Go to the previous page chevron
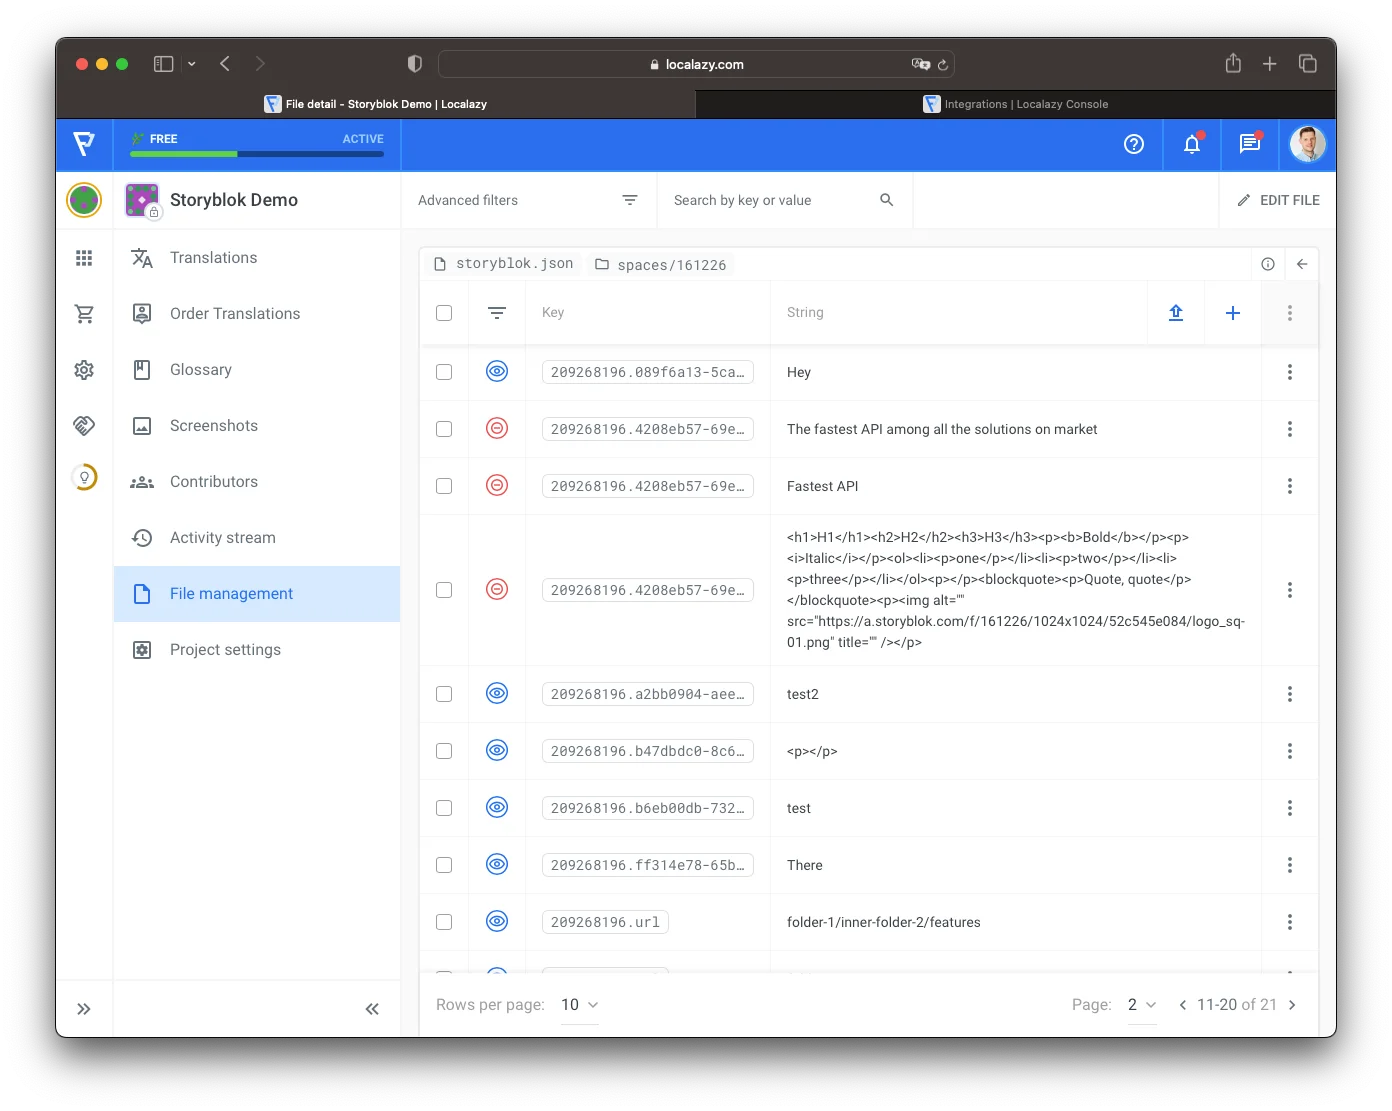The width and height of the screenshot is (1392, 1111). 1183,1005
